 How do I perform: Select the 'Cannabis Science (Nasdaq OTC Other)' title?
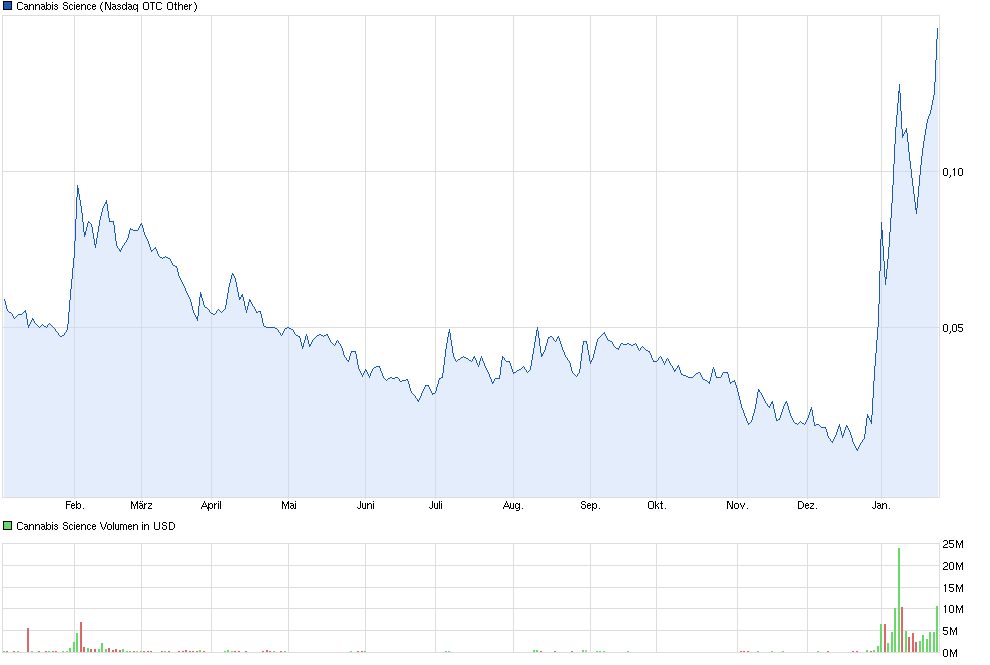(107, 6)
